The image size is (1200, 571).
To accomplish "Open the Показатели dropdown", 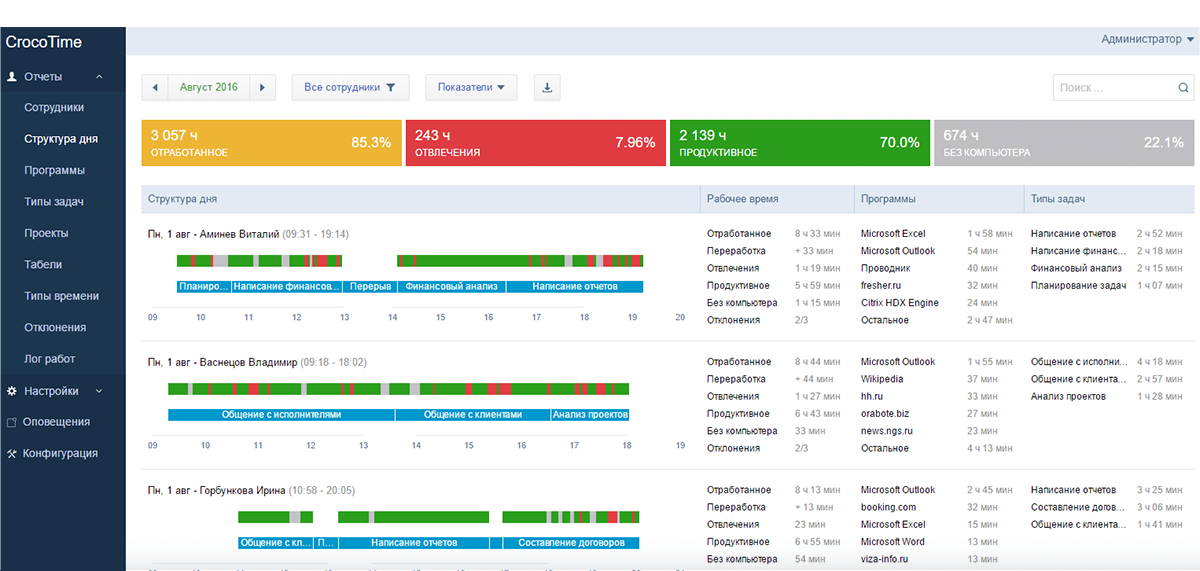I will 470,88.
